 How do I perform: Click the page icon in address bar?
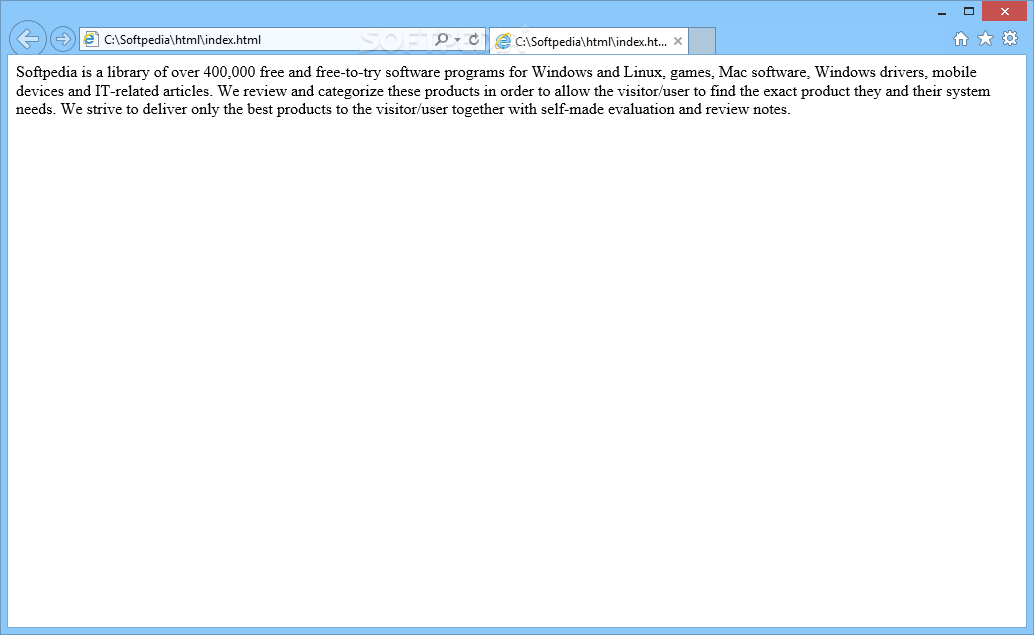point(91,40)
